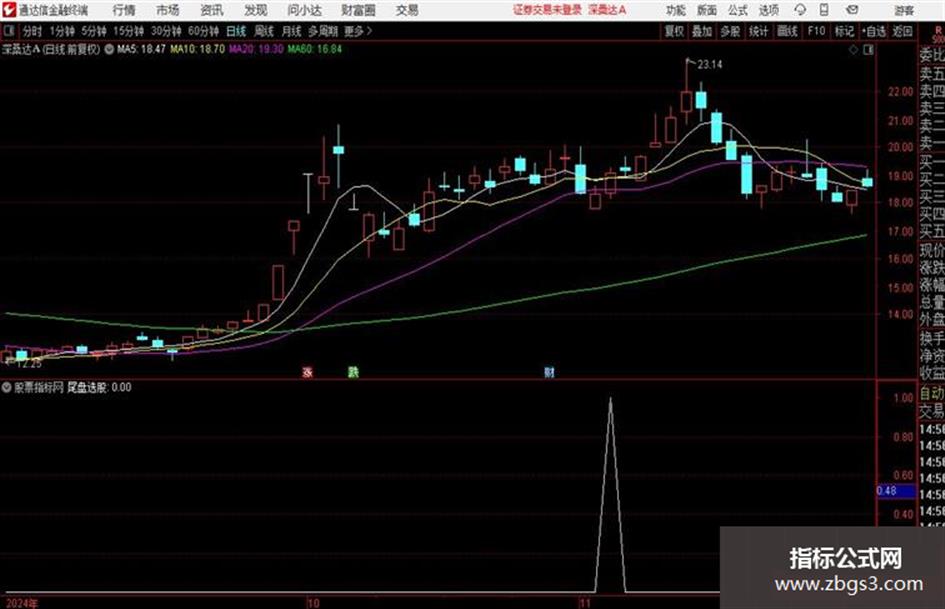Click the 标记 mark button
This screenshot has height=609, width=945.
[x=844, y=31]
